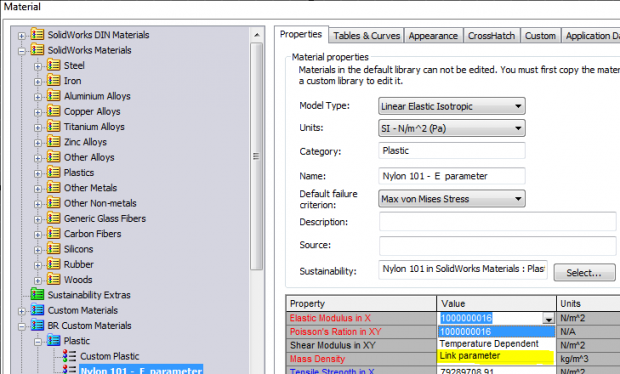Click the Woods folder icon
Screen dimensions: 620x374
point(53,279)
